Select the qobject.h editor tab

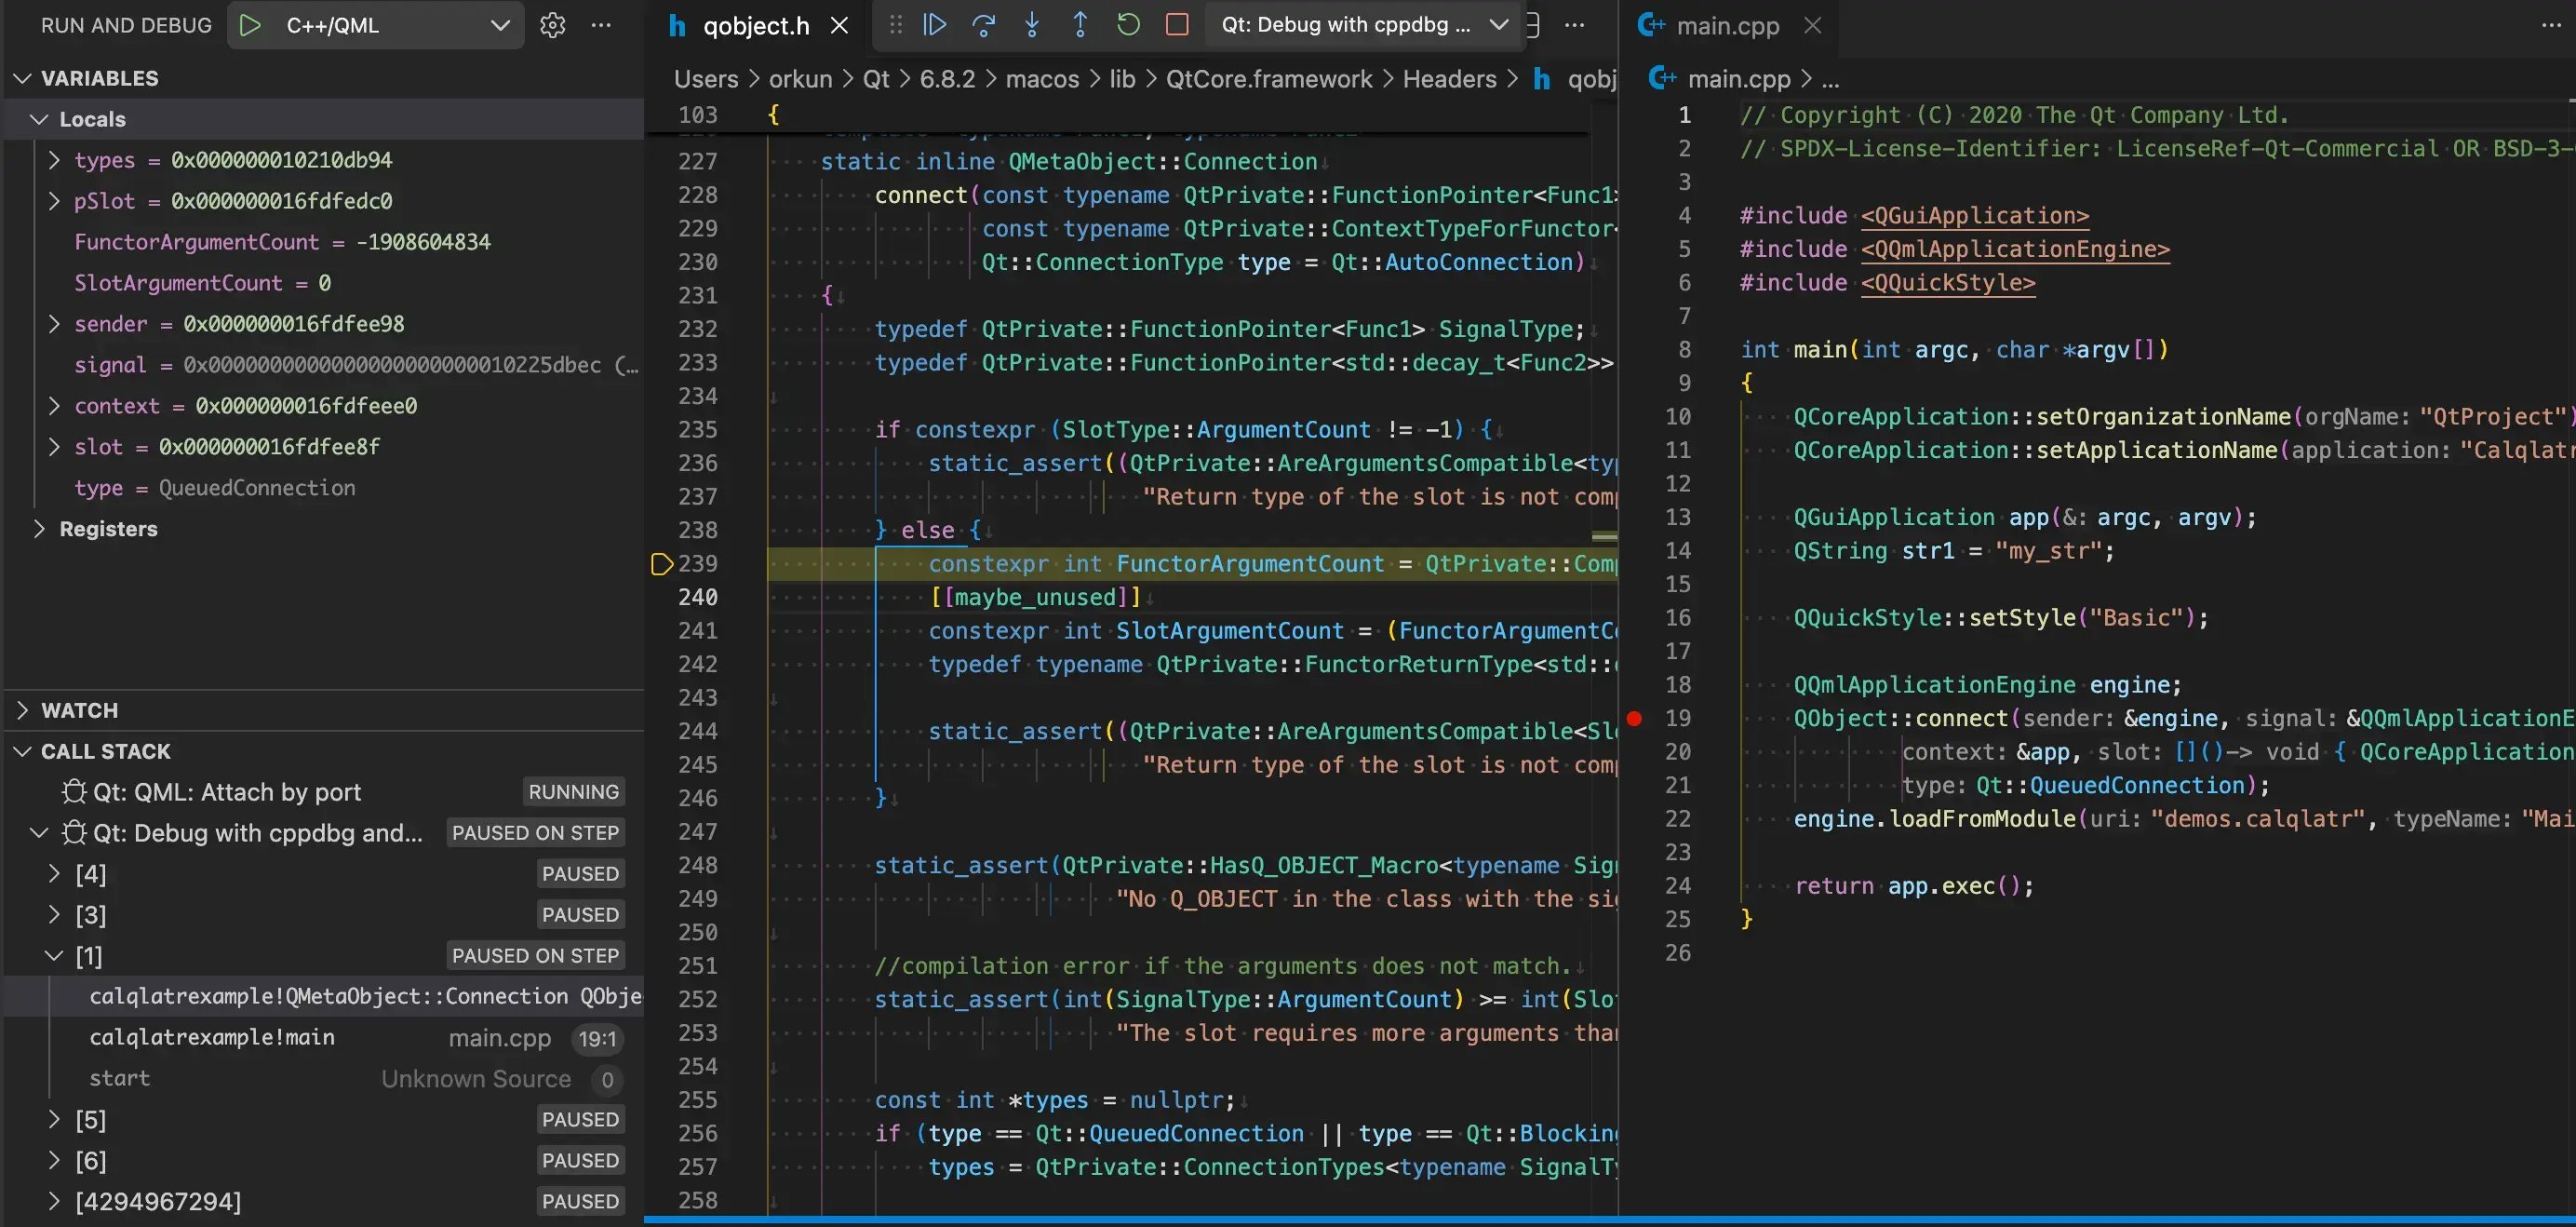(754, 25)
